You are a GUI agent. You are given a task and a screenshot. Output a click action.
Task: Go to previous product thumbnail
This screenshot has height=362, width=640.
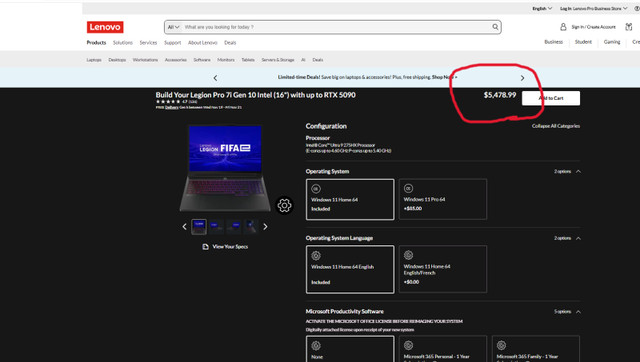[x=184, y=227]
